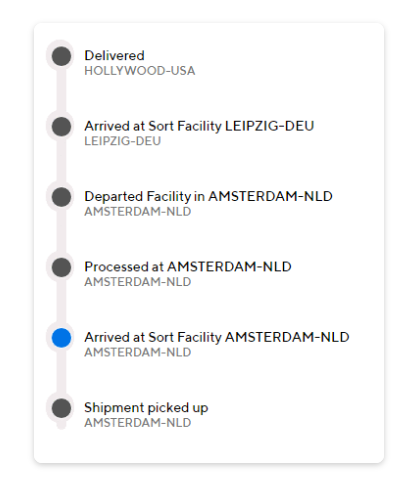420x499 pixels.
Task: Click the location under Arrived Amsterdam sort facility
Action: point(138,352)
